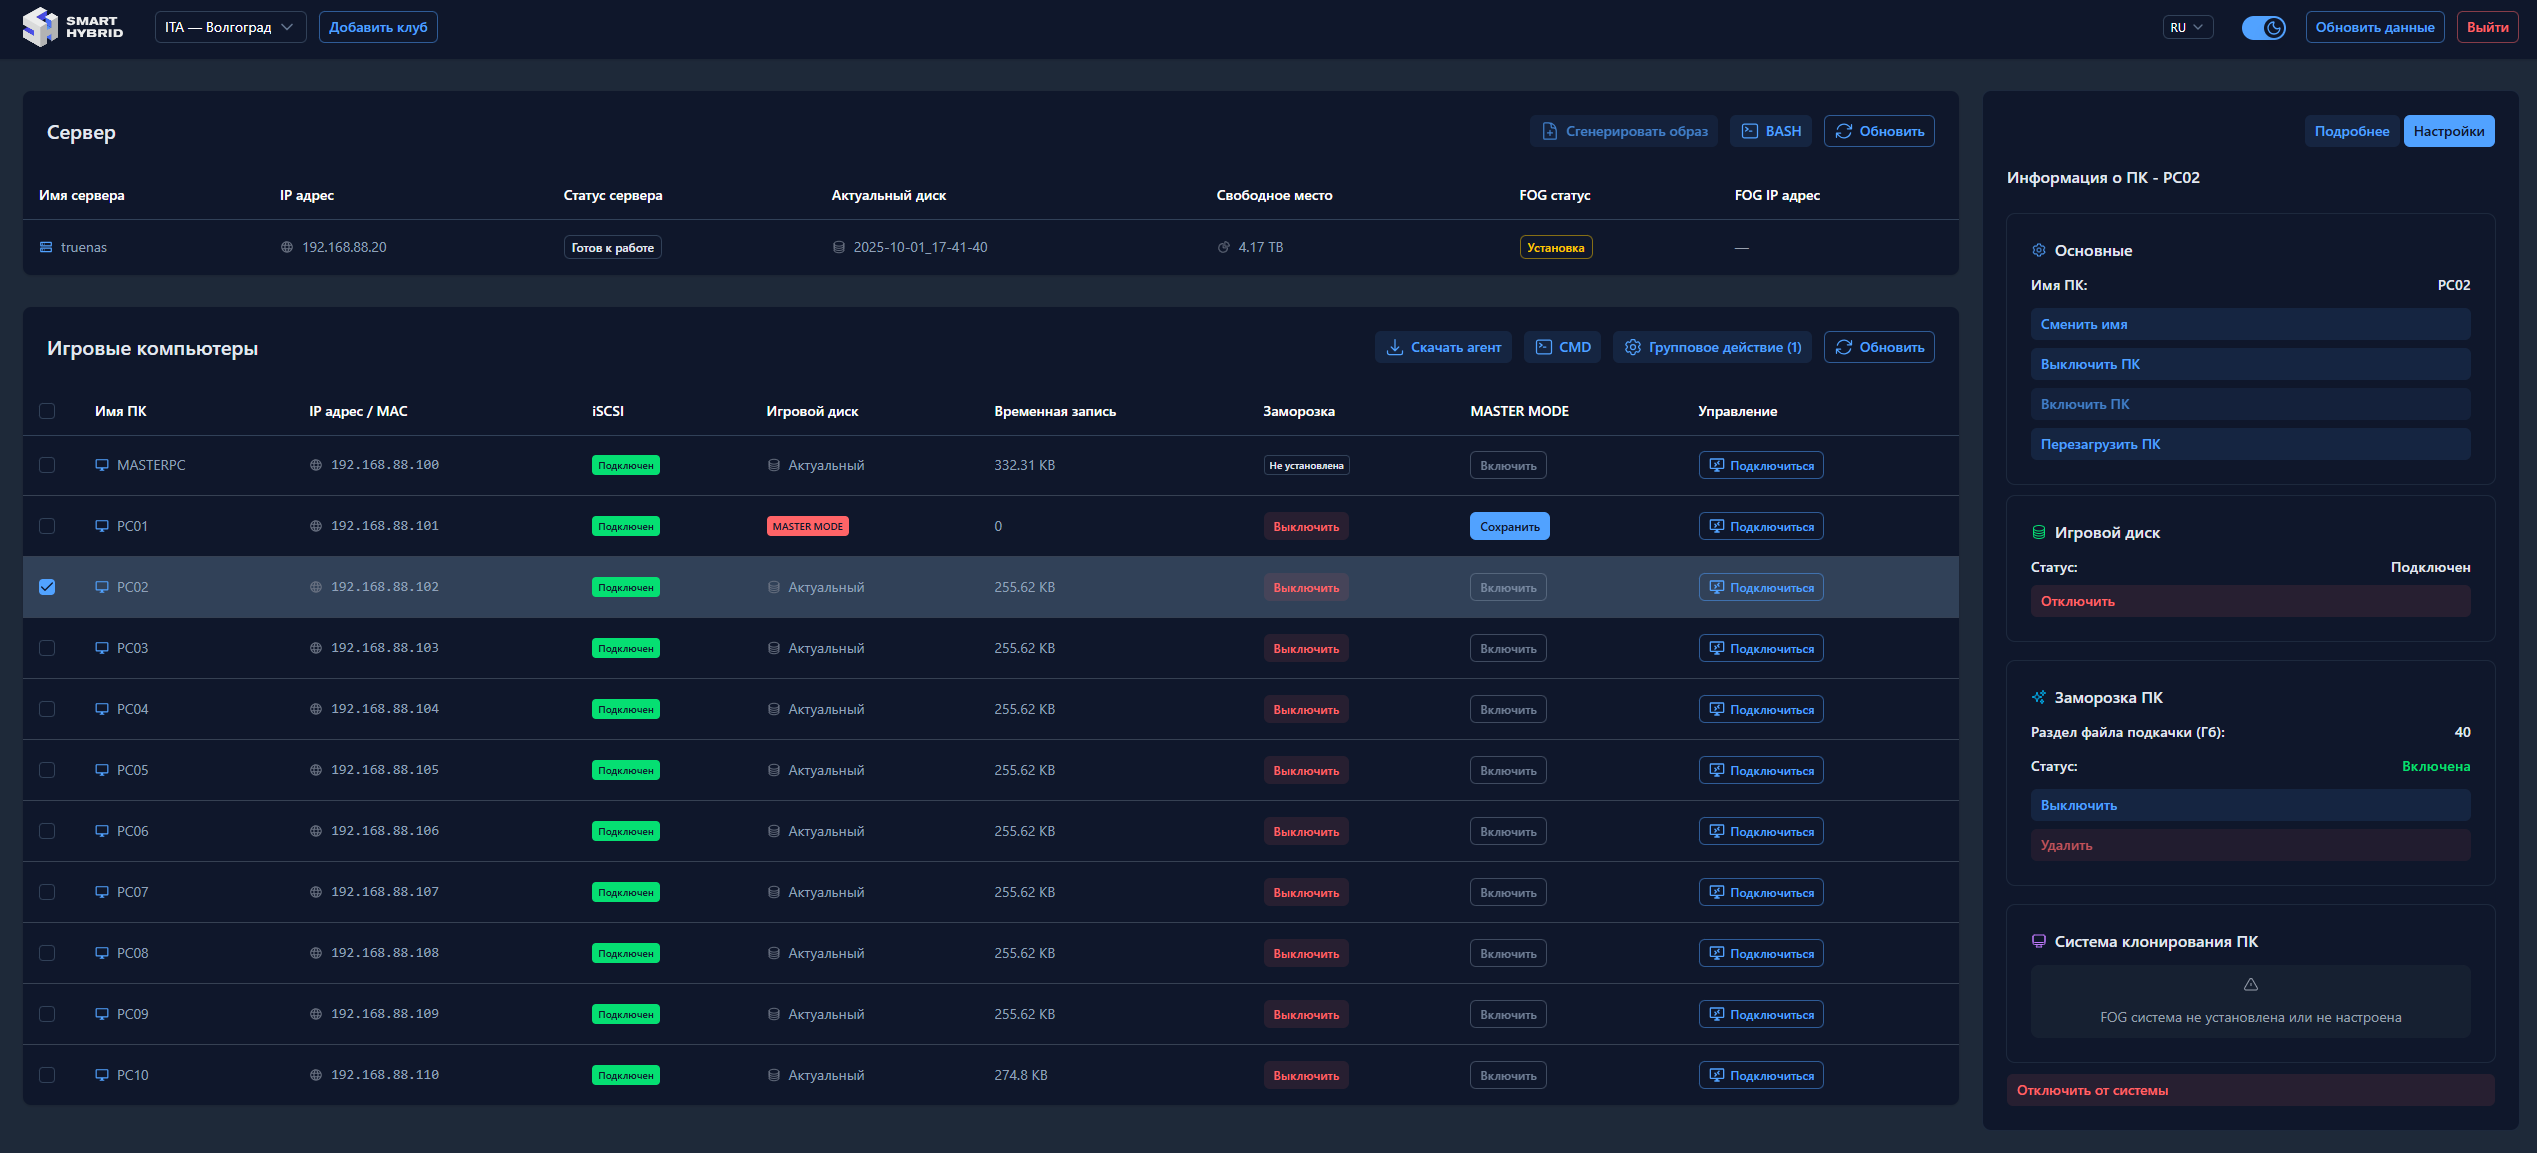
Task: Click the monitor icon next to PC10
Action: (102, 1075)
